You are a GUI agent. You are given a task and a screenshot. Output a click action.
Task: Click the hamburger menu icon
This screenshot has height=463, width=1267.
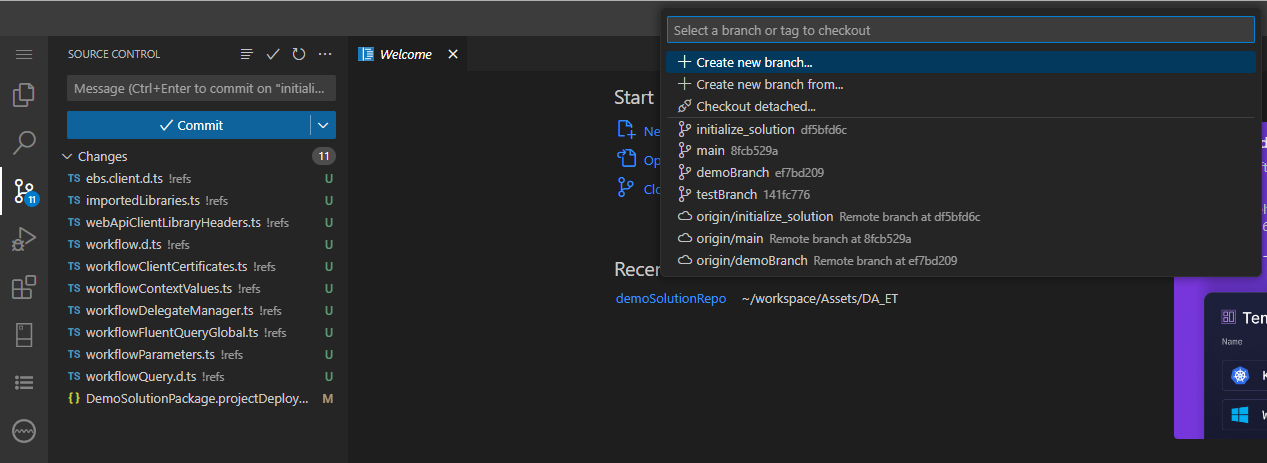click(24, 54)
